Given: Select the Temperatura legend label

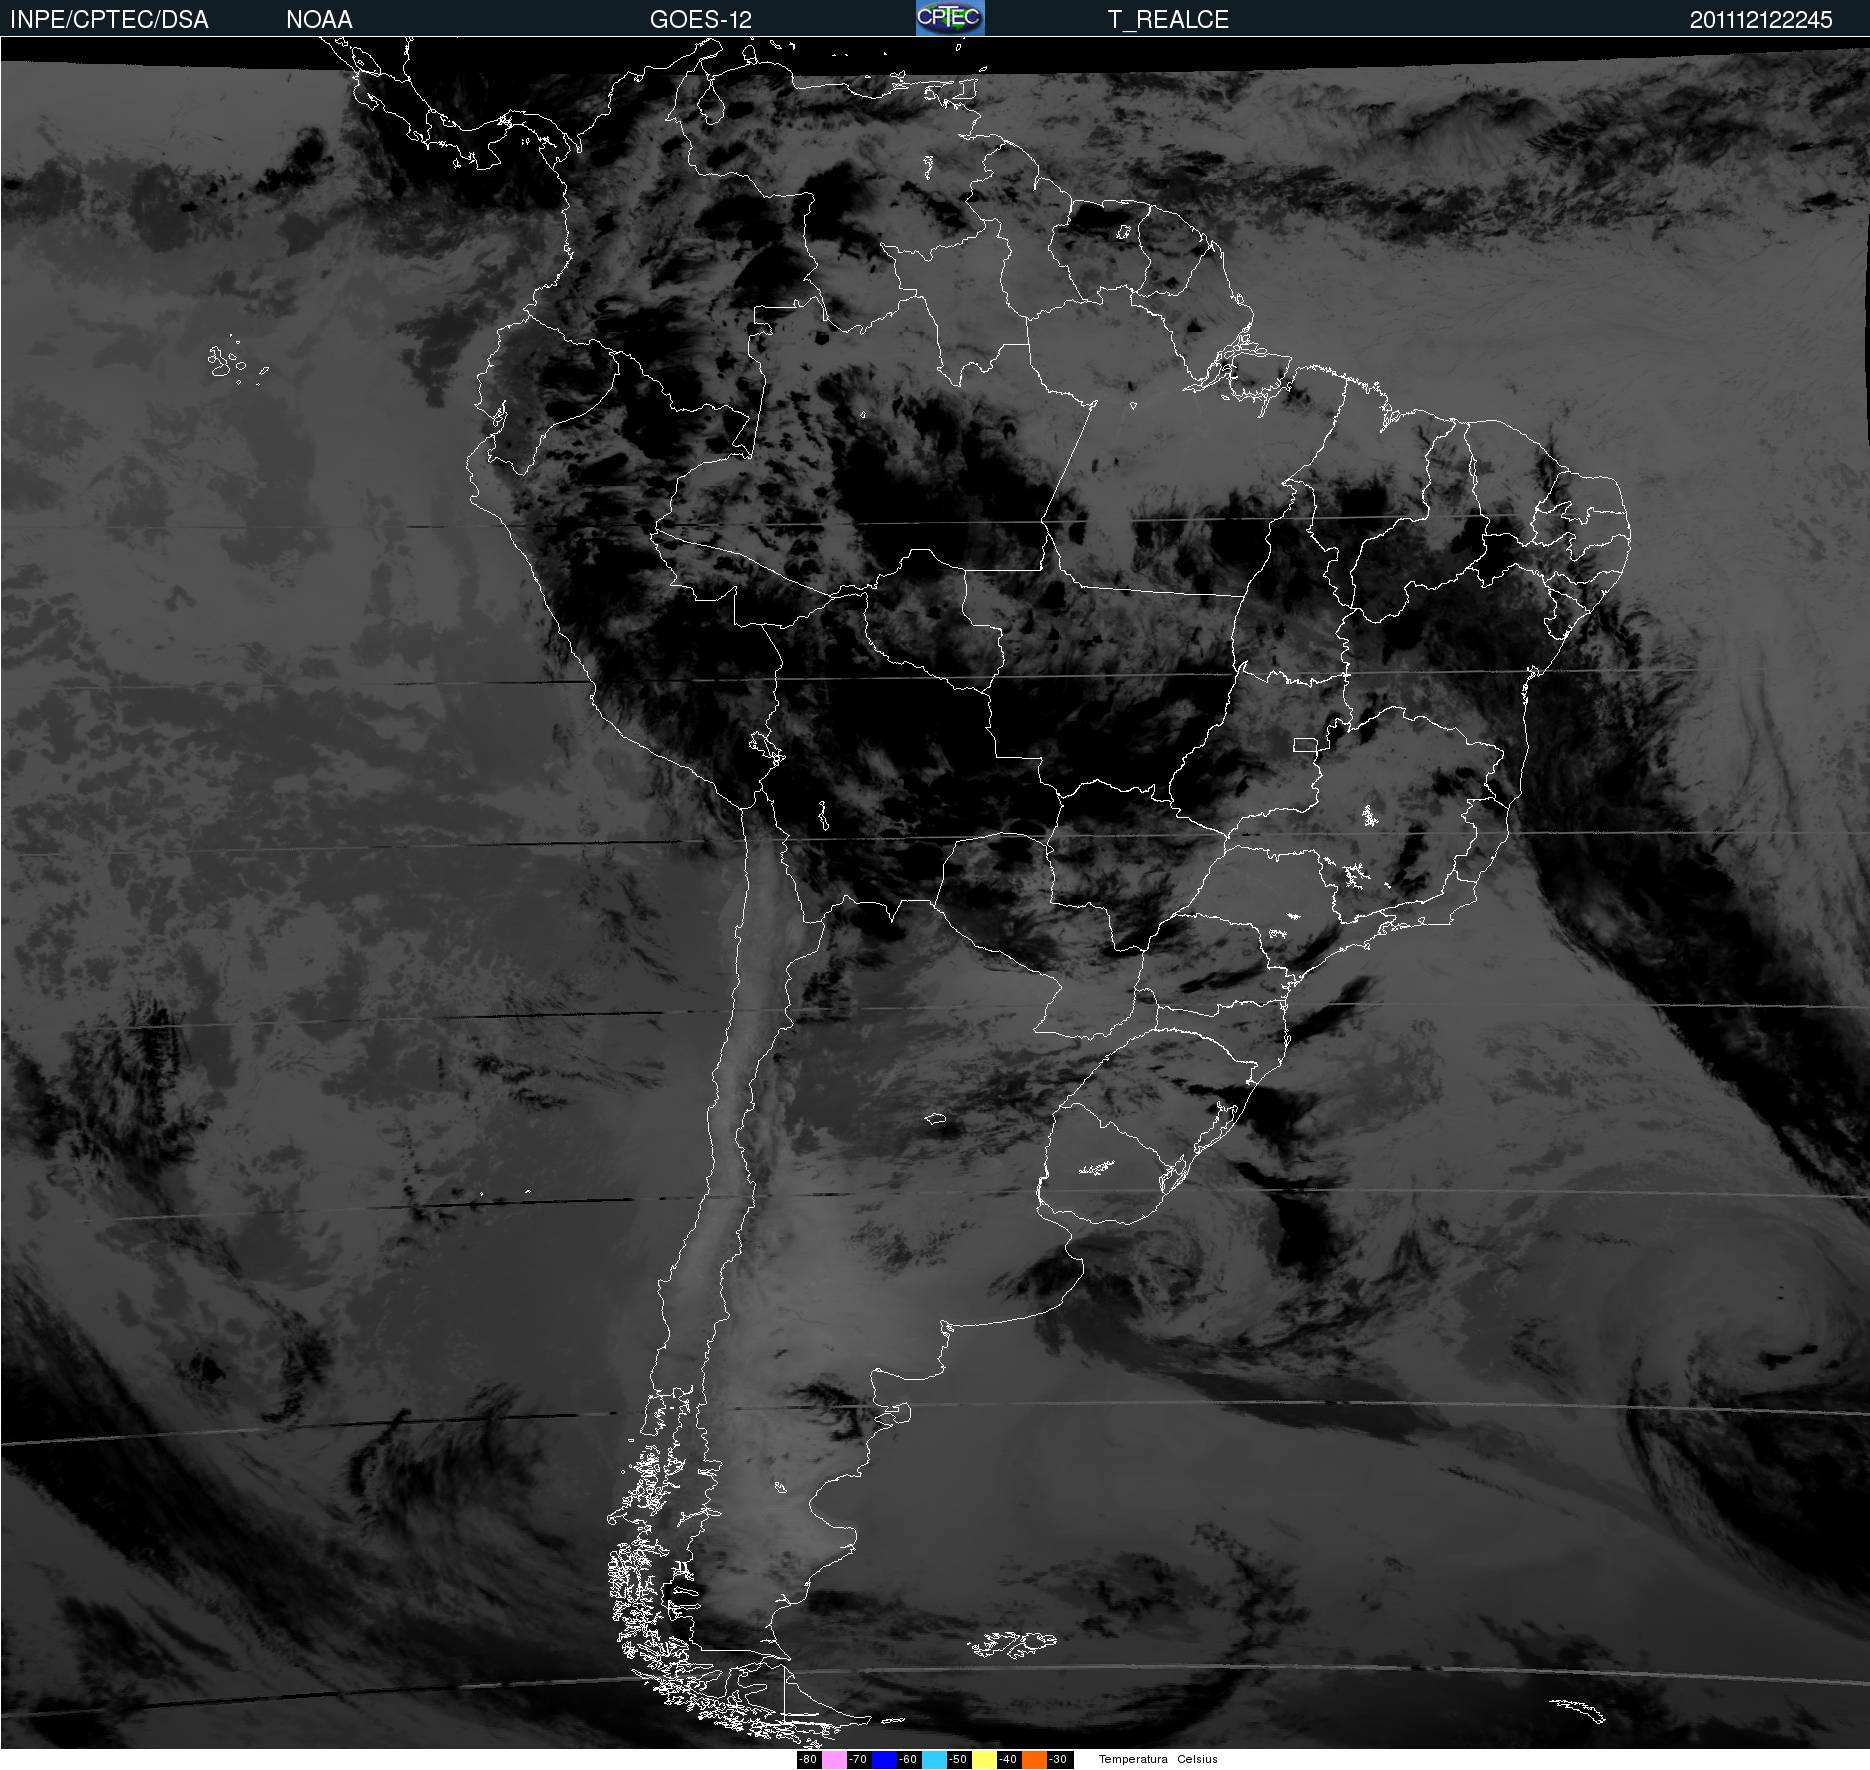Looking at the screenshot, I should tap(1133, 1760).
